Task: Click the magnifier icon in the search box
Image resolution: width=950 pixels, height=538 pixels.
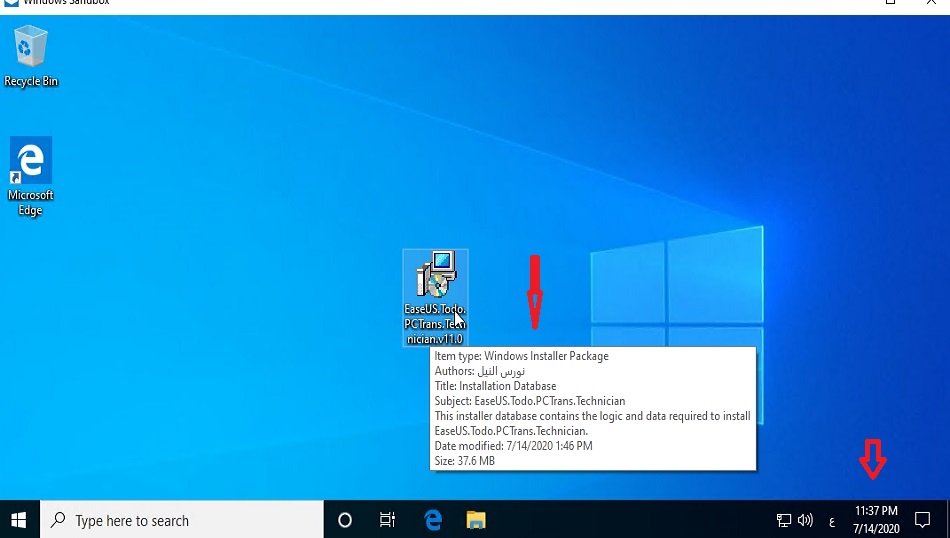Action: click(58, 520)
